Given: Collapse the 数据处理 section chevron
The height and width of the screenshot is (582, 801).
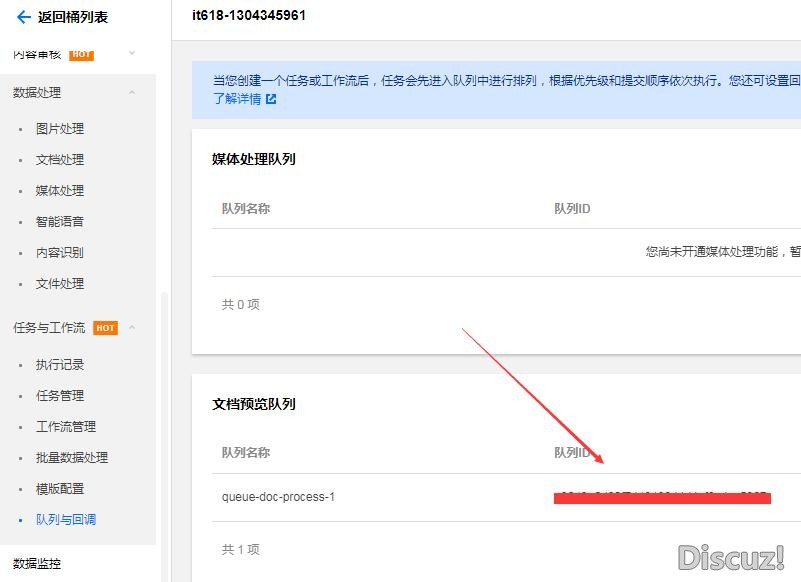Looking at the screenshot, I should (132, 92).
